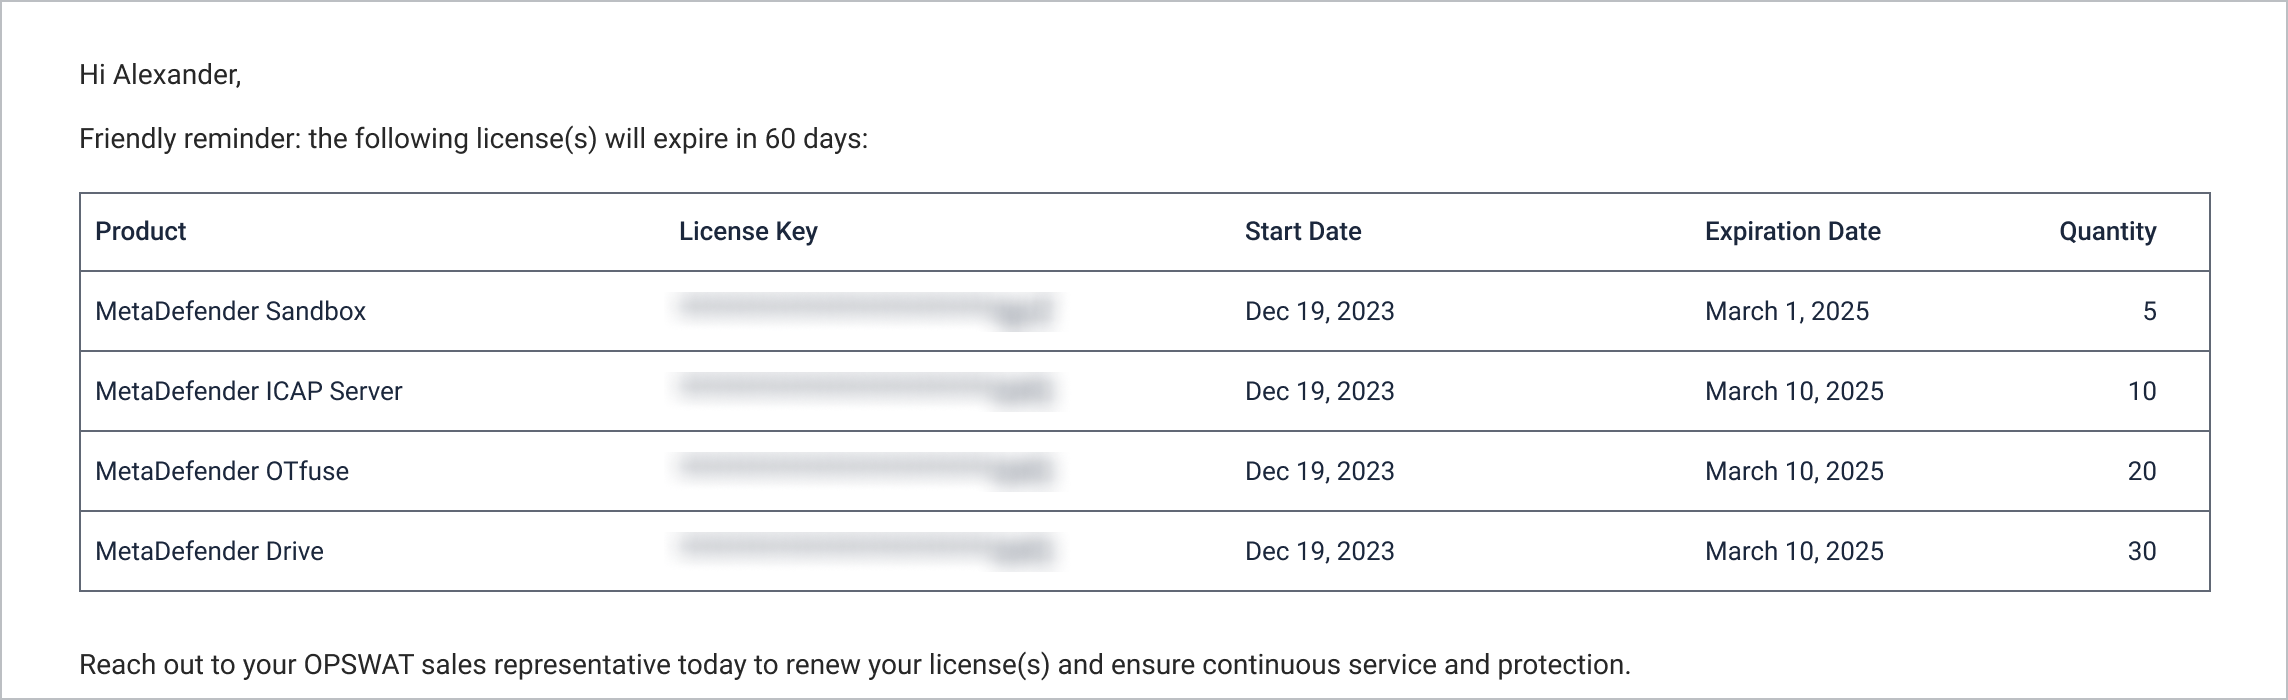Click the ICAP Server March 10, 2025 expiration
Image resolution: width=2288 pixels, height=700 pixels.
point(1794,391)
